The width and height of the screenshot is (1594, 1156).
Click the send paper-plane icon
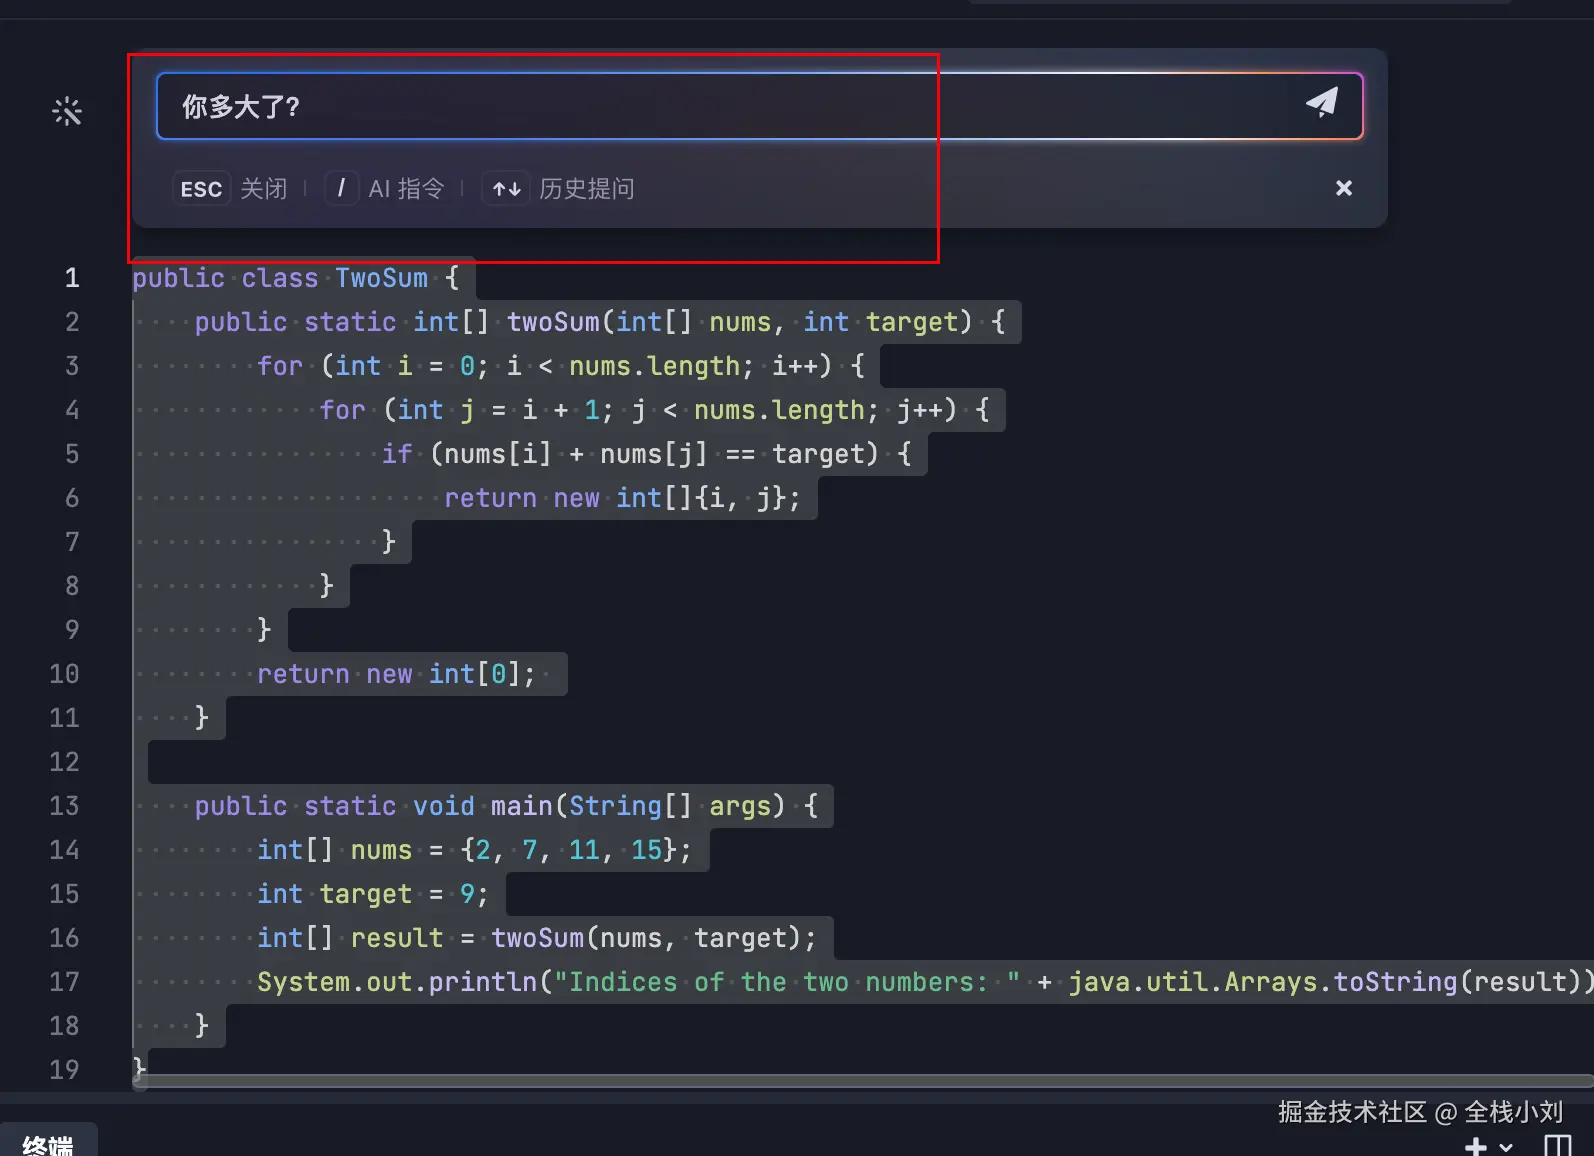[1321, 103]
